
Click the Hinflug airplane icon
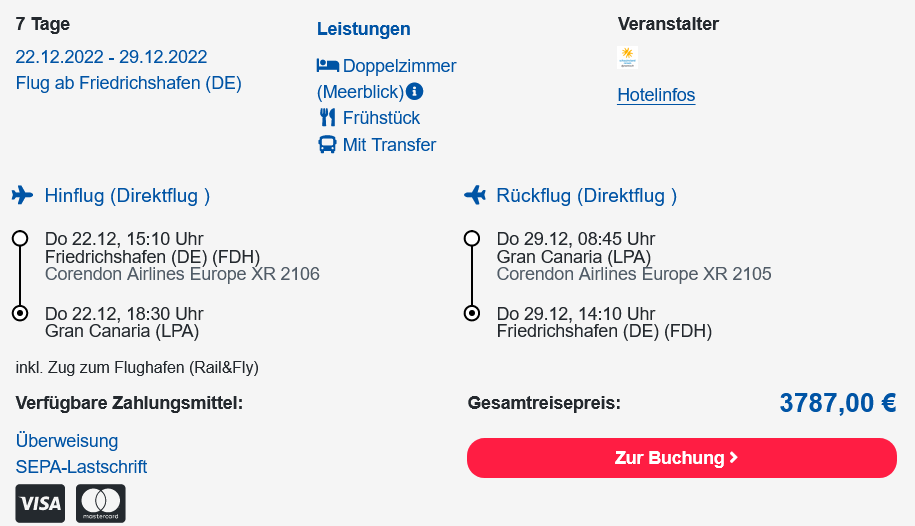pos(22,195)
